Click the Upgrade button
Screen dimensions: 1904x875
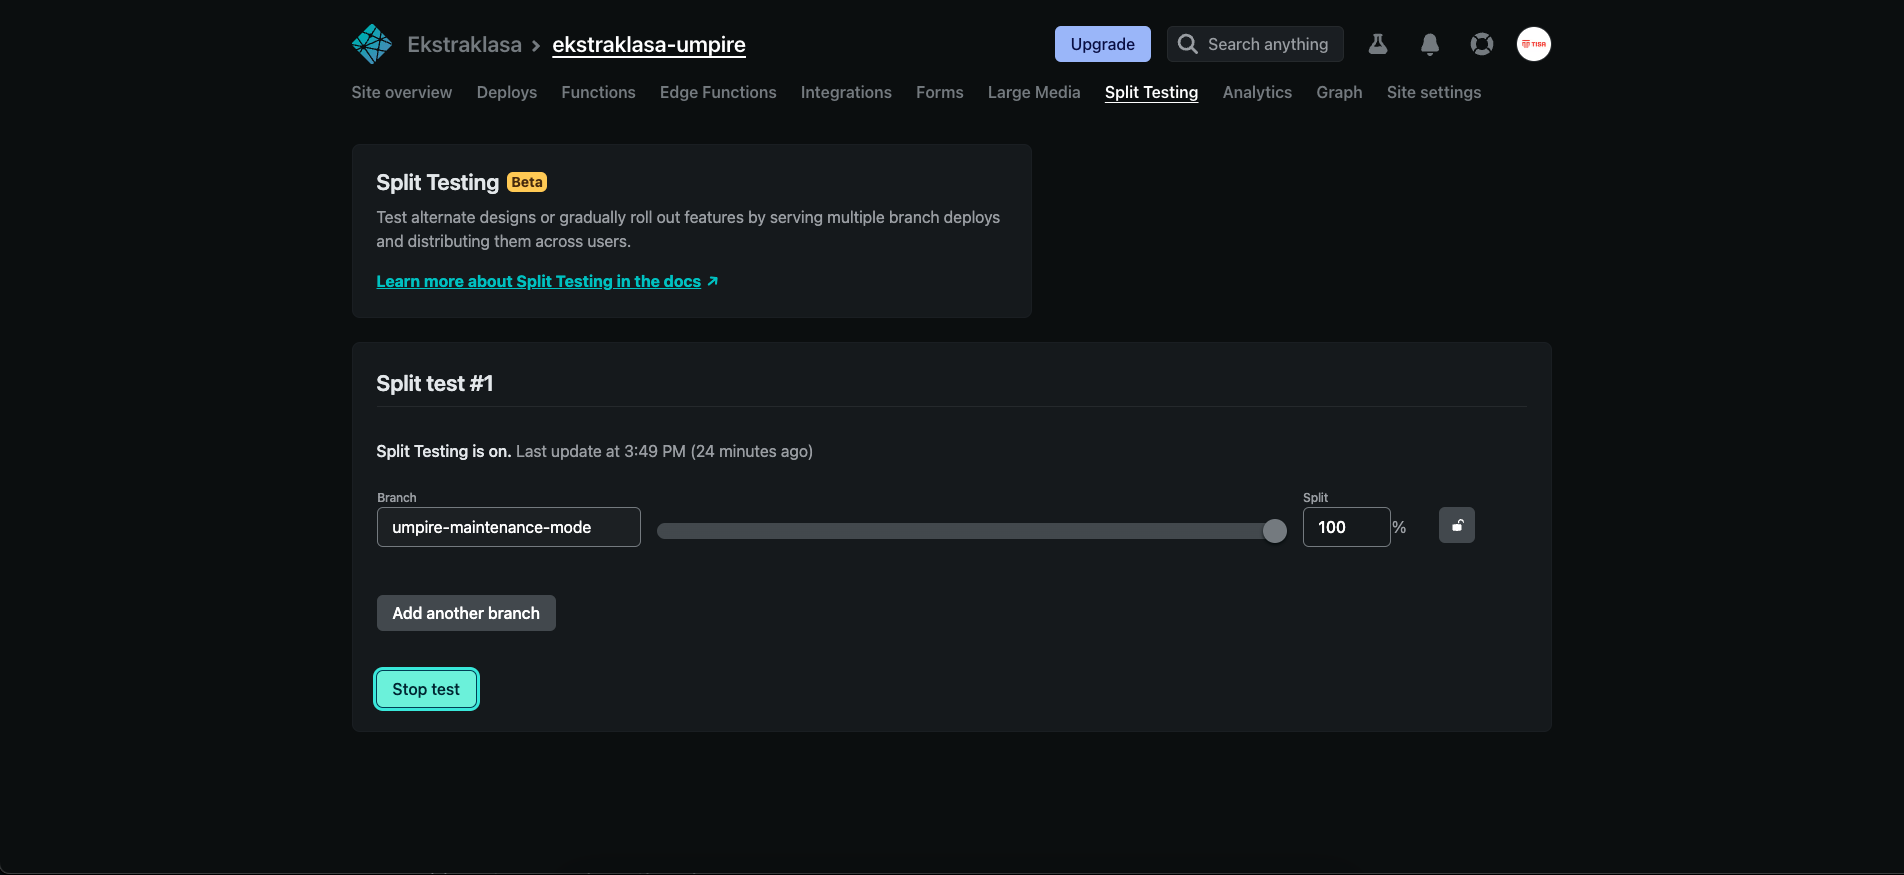click(x=1103, y=44)
